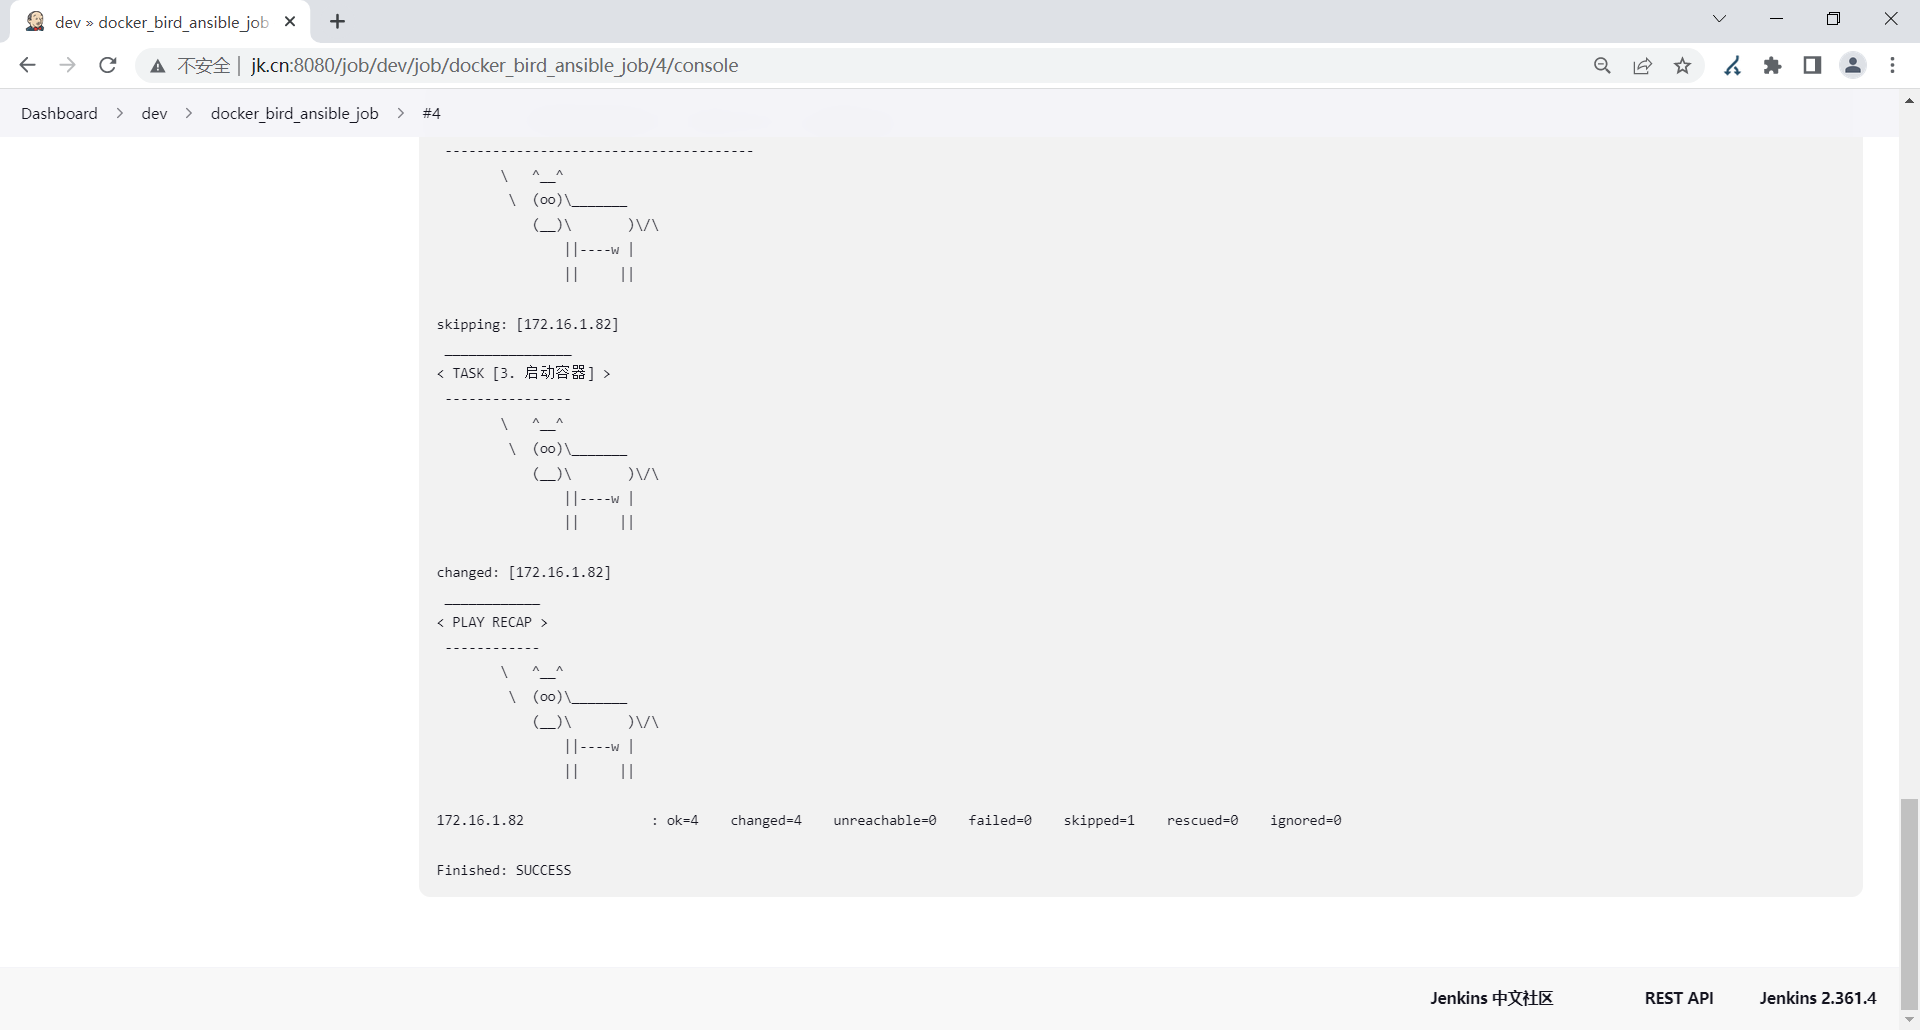The height and width of the screenshot is (1030, 1920).
Task: Expand the chevron after docker_bird_ansible_job breadcrumb
Action: coord(401,113)
